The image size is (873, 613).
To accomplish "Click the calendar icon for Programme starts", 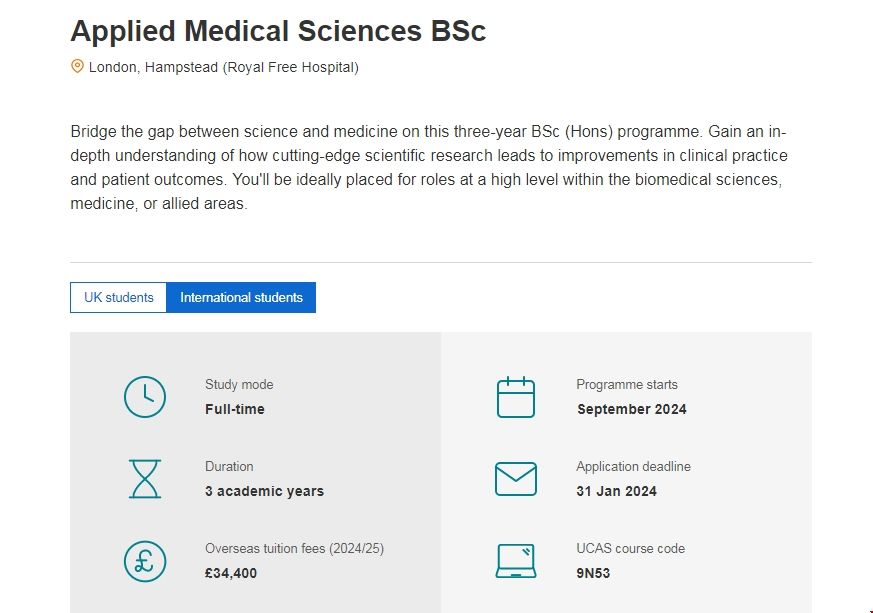I will click(x=515, y=396).
